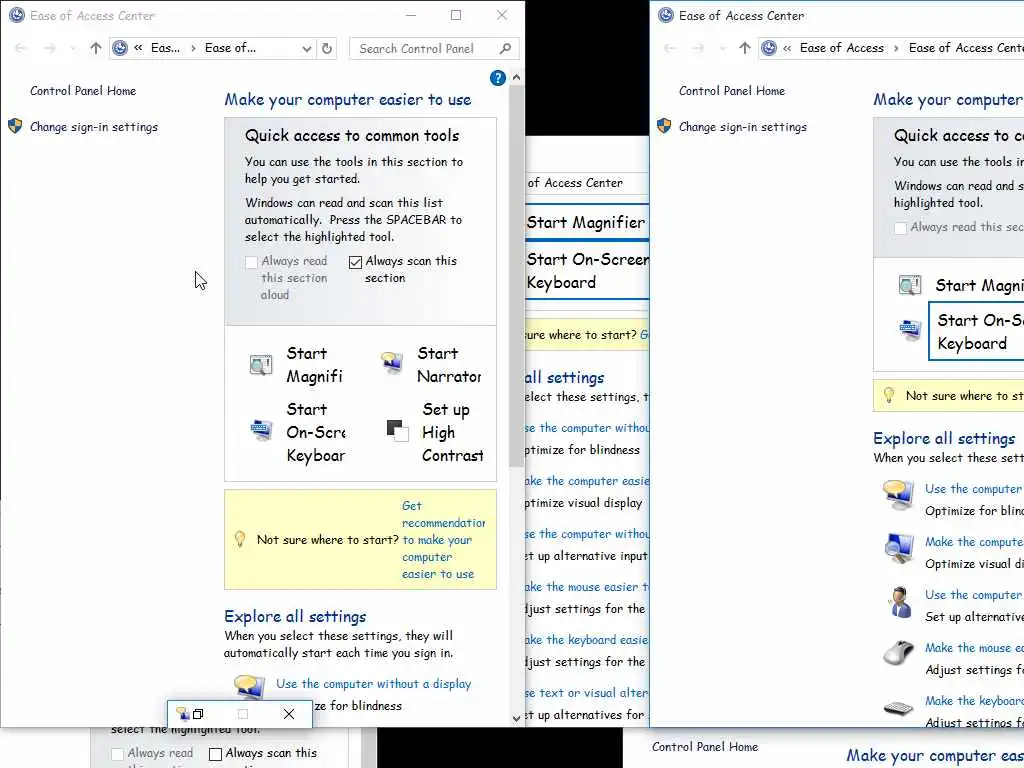1024x768 pixels.
Task: Open 'Use the computer without a display' link, left window
Action: tap(373, 684)
